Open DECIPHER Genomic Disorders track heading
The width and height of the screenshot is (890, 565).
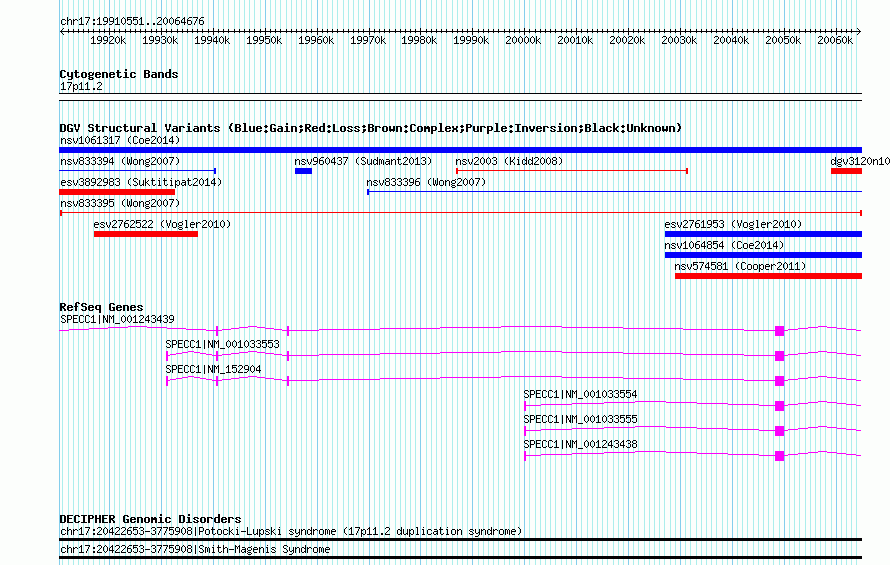(150, 519)
